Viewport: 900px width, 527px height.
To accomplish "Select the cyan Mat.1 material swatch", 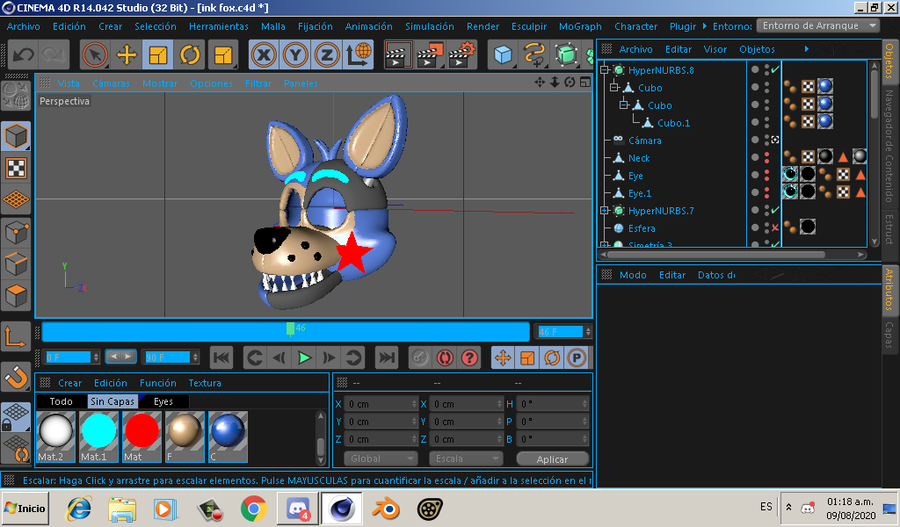I will coord(99,437).
